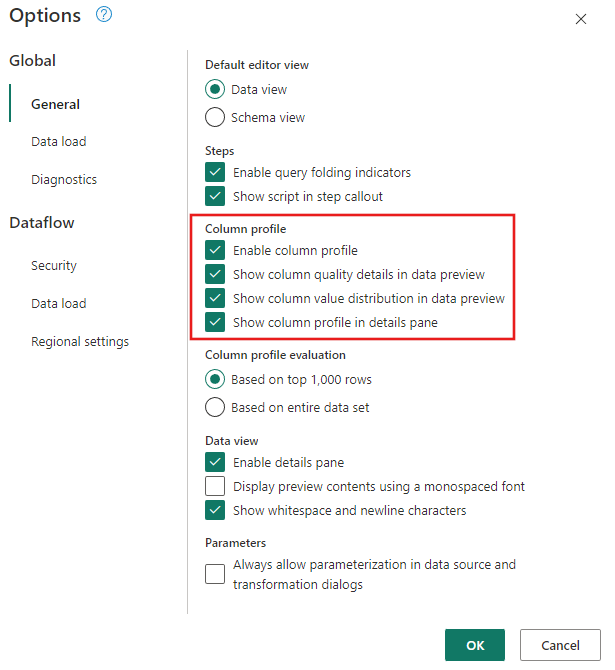The height and width of the screenshot is (670, 615).
Task: Click the Global section heading
Action: (x=32, y=61)
